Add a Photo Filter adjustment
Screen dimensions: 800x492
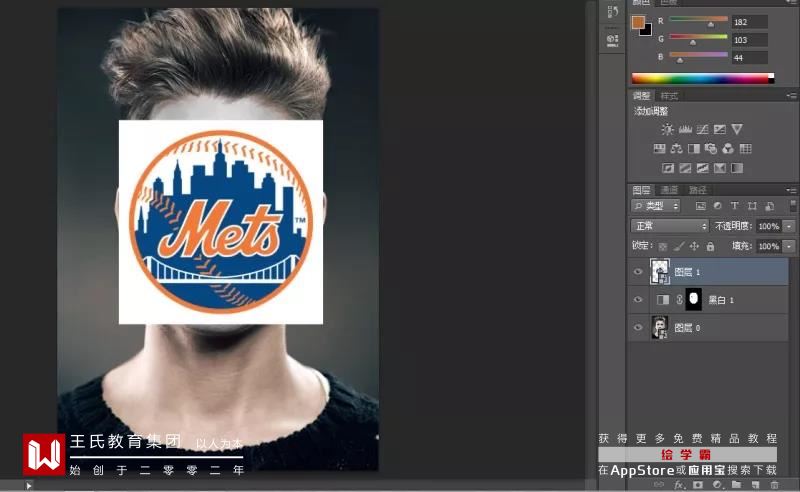(711, 149)
